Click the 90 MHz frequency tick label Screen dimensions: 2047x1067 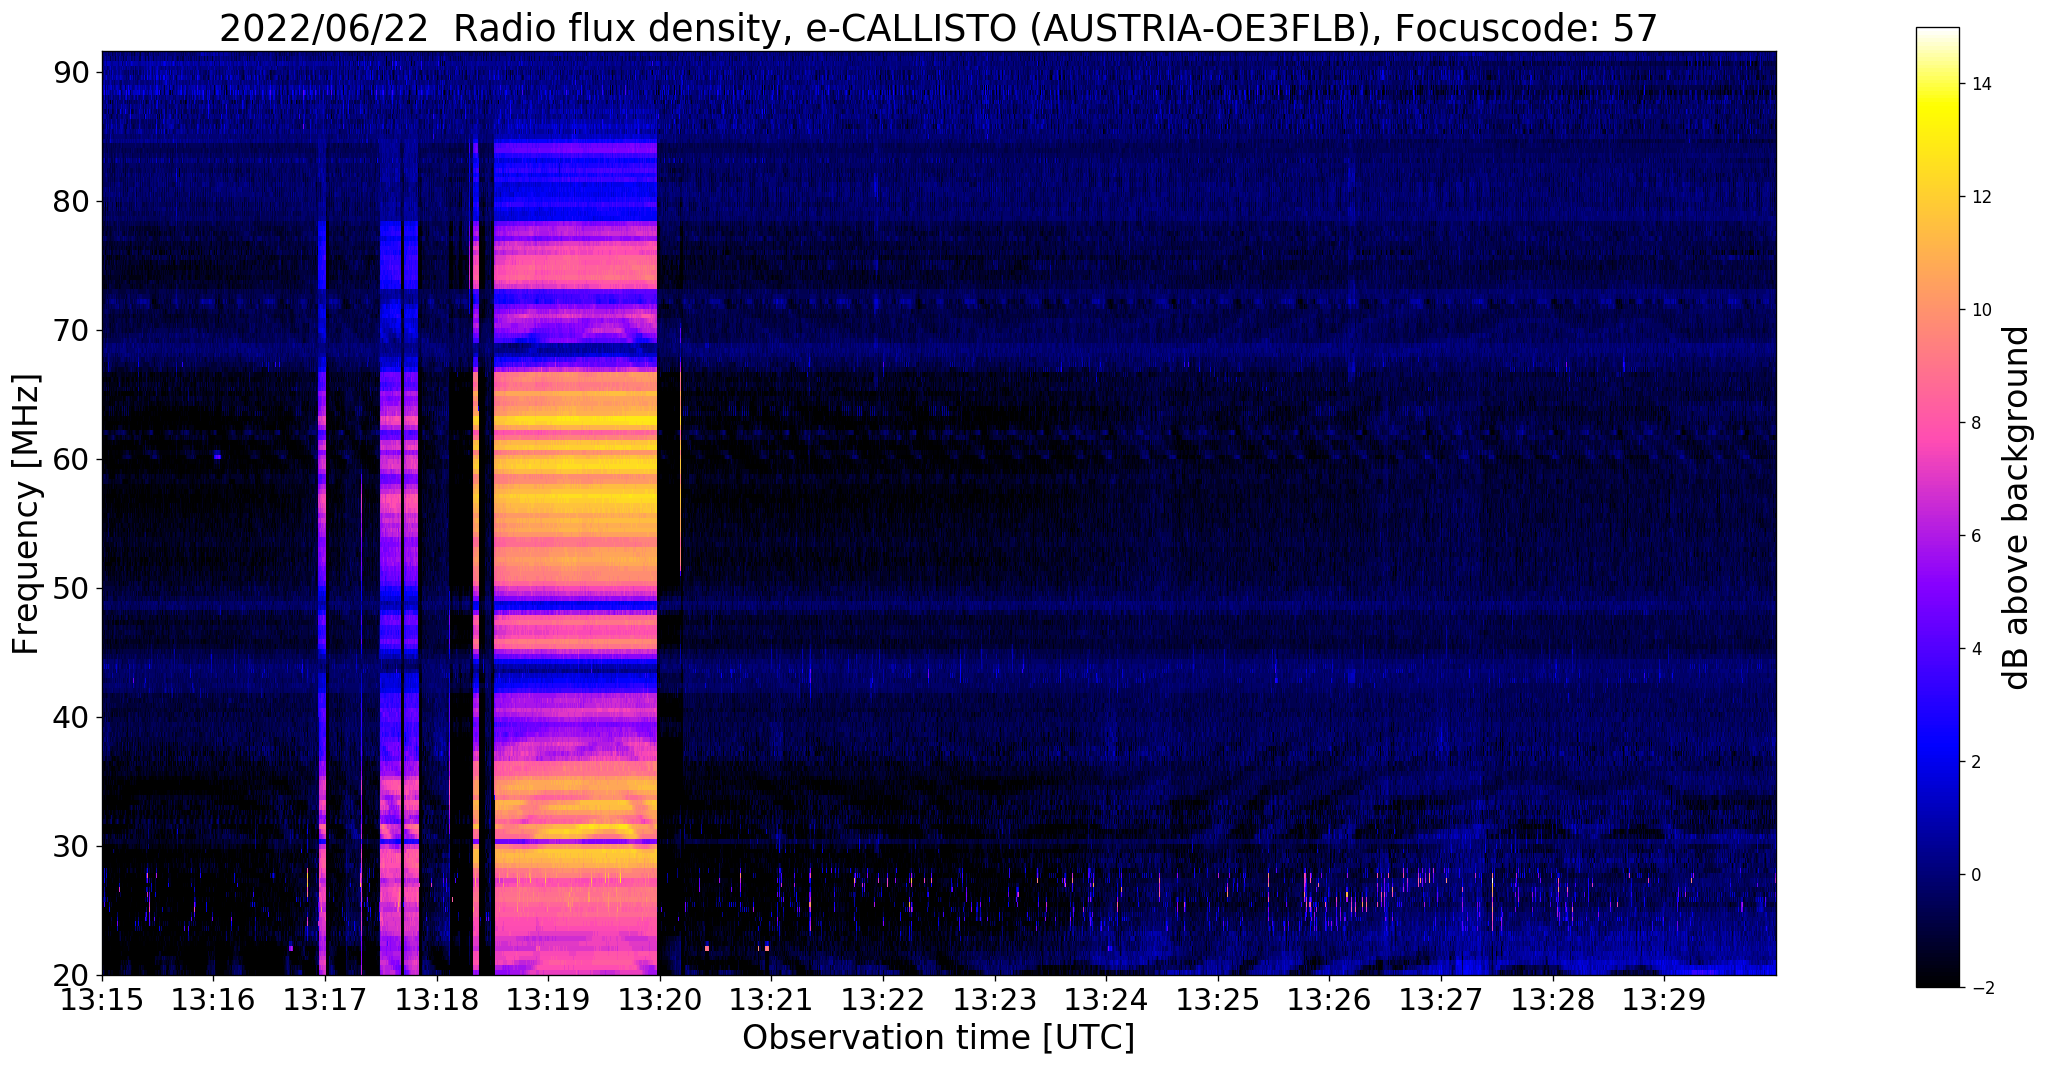[x=71, y=72]
